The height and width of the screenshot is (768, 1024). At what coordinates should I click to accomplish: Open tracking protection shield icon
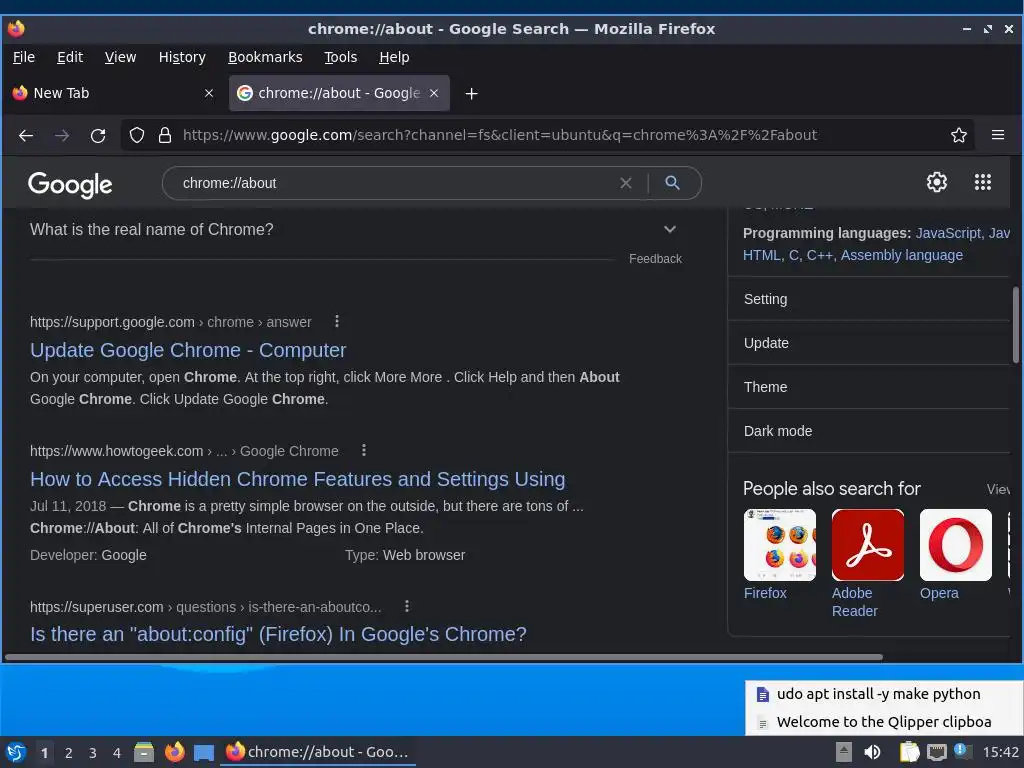136,135
